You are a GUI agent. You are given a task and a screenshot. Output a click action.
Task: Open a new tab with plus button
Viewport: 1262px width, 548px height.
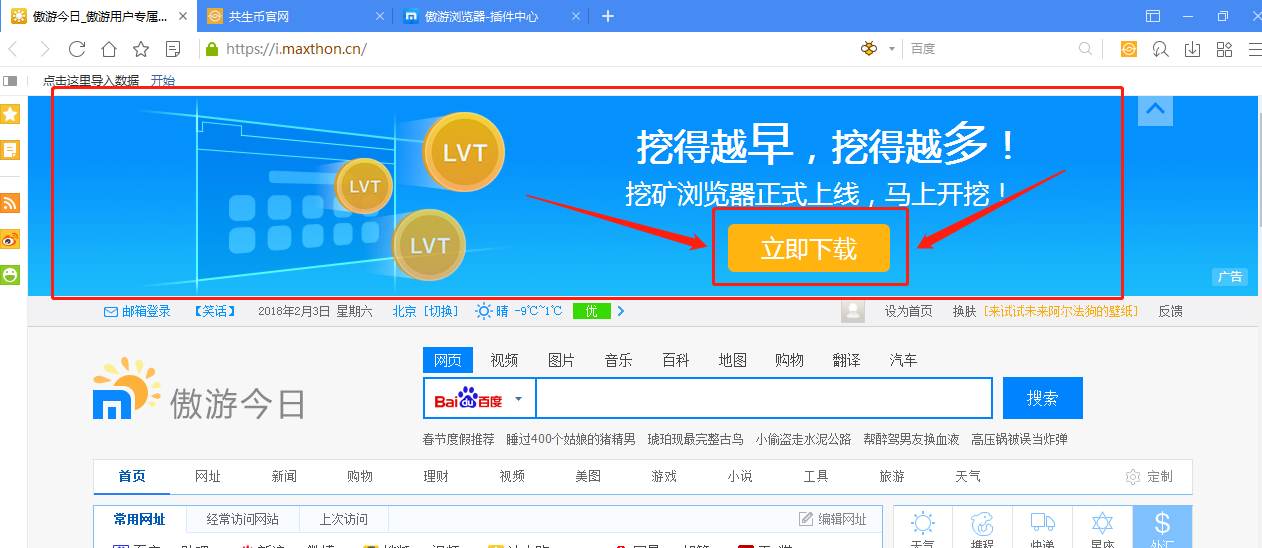608,16
